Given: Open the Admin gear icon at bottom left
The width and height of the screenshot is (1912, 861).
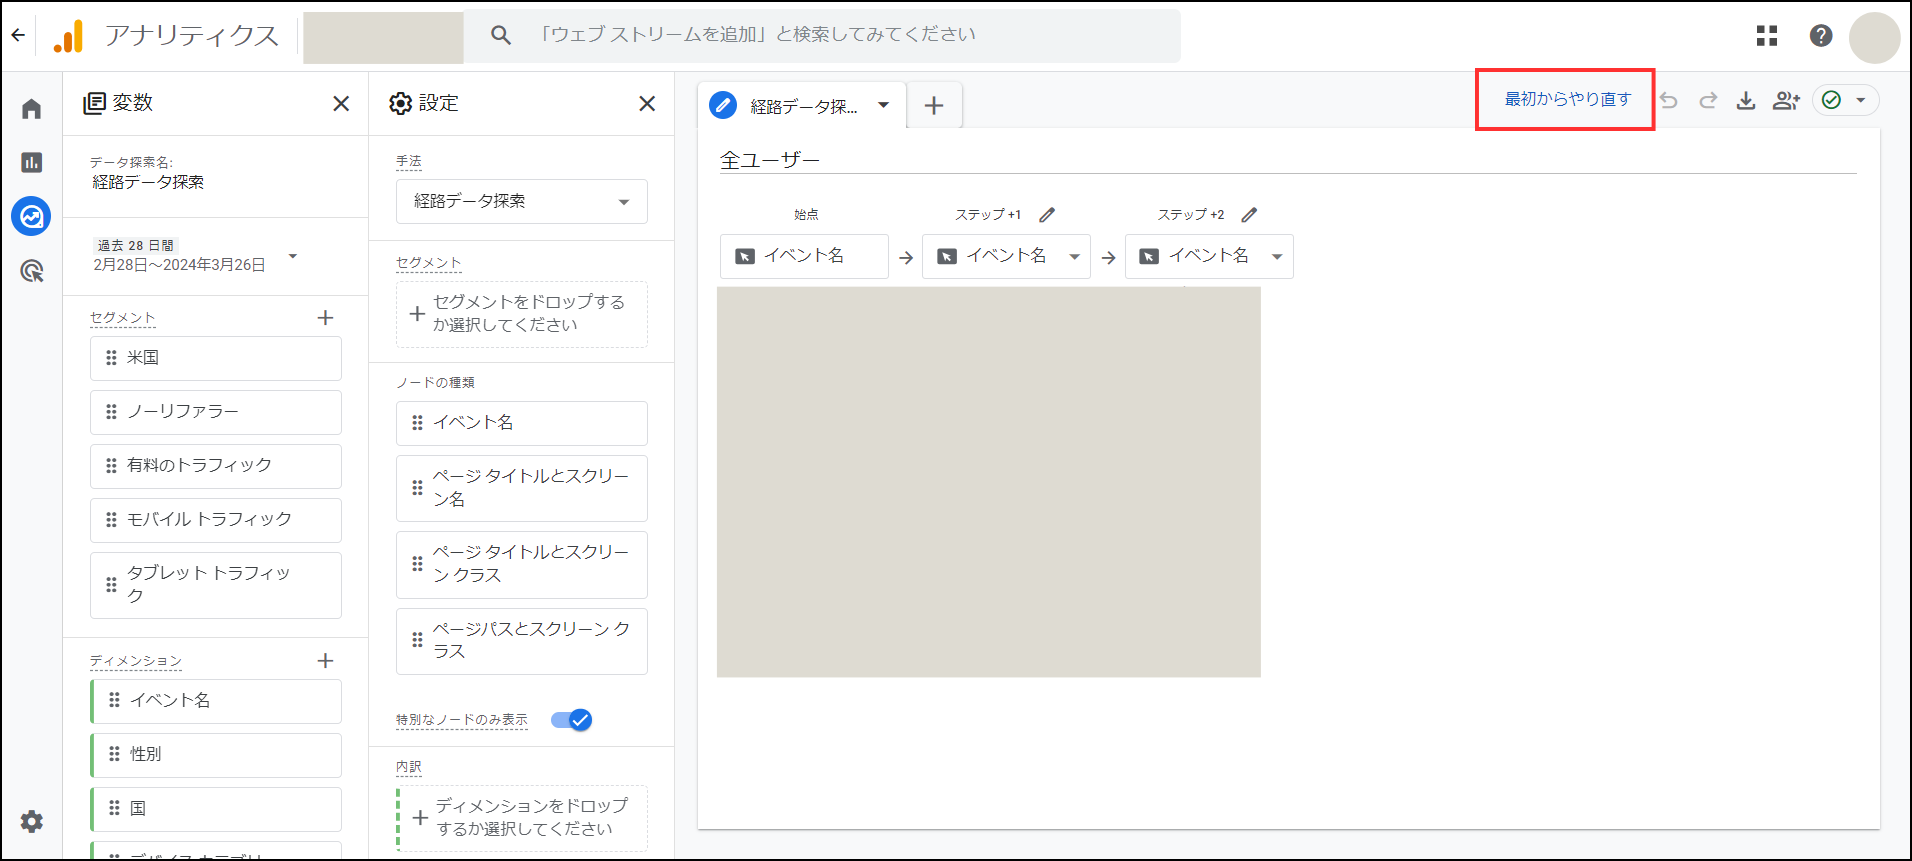Looking at the screenshot, I should [32, 821].
